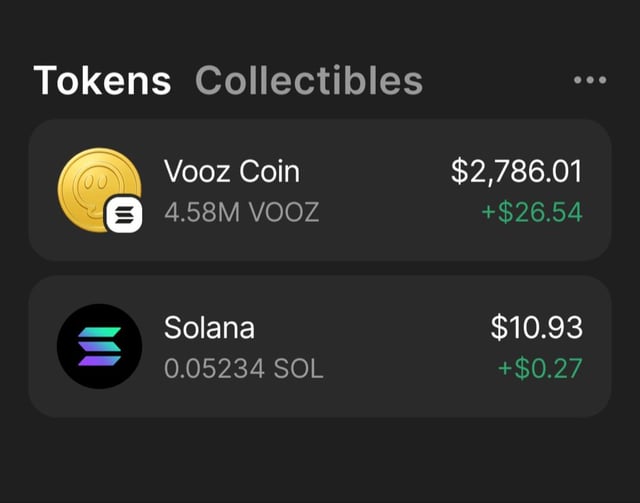Click the round Solana logo icon
Viewport: 640px width, 503px height.
(x=99, y=346)
